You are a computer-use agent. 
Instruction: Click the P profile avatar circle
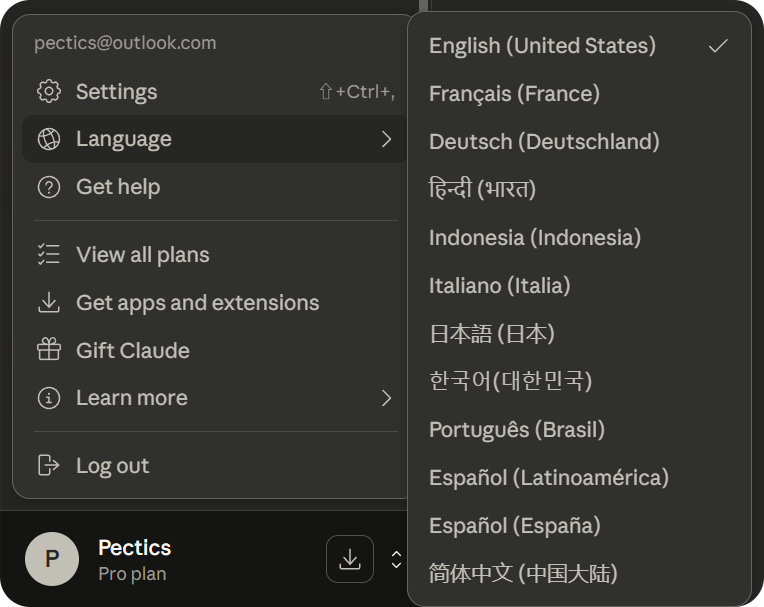coord(52,559)
